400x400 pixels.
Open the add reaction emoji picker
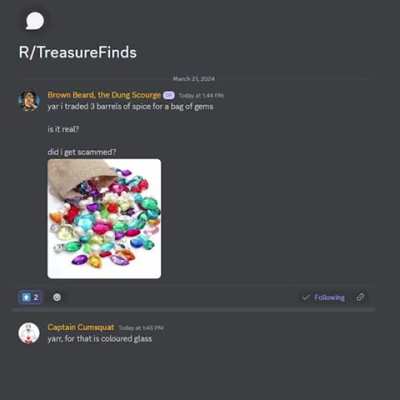(57, 297)
